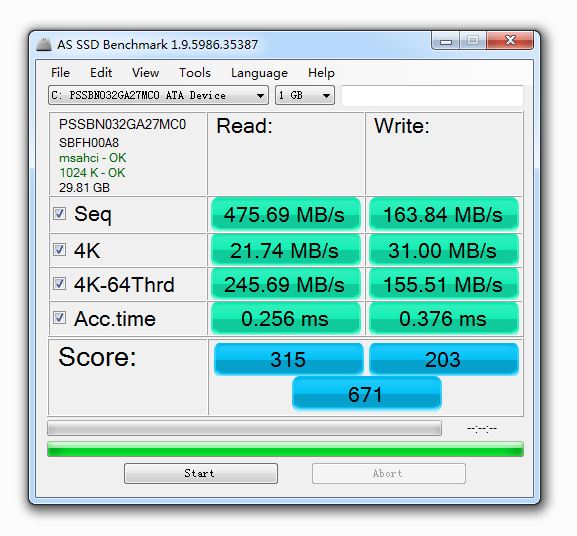577x536 pixels.
Task: Toggle the 4K-64Thrd test checkbox
Action: [59, 284]
